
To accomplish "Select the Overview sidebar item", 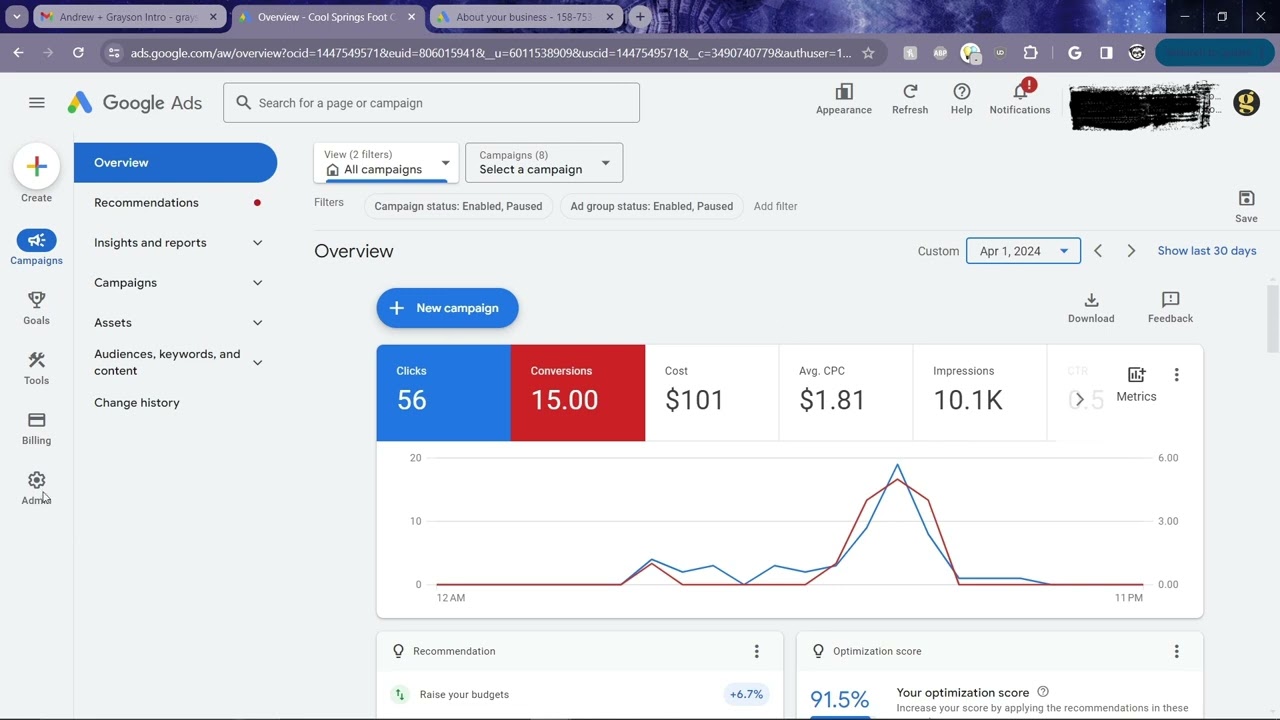I will click(x=175, y=163).
